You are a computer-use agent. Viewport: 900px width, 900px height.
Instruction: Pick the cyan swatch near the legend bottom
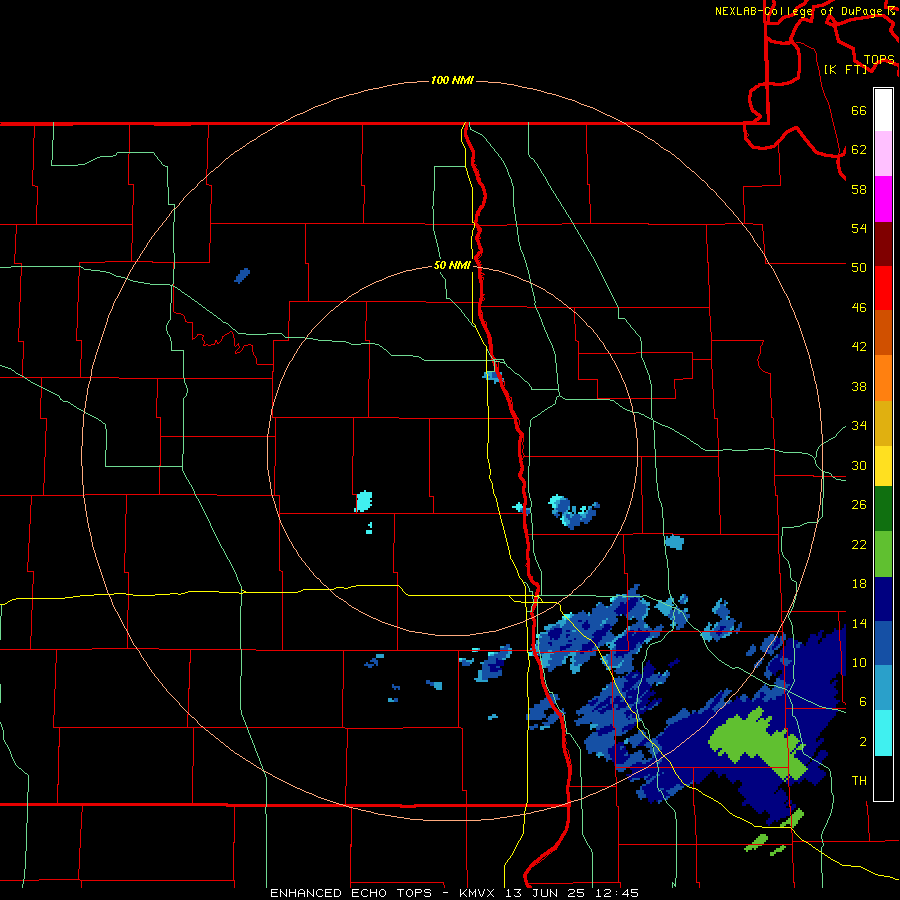click(x=883, y=733)
